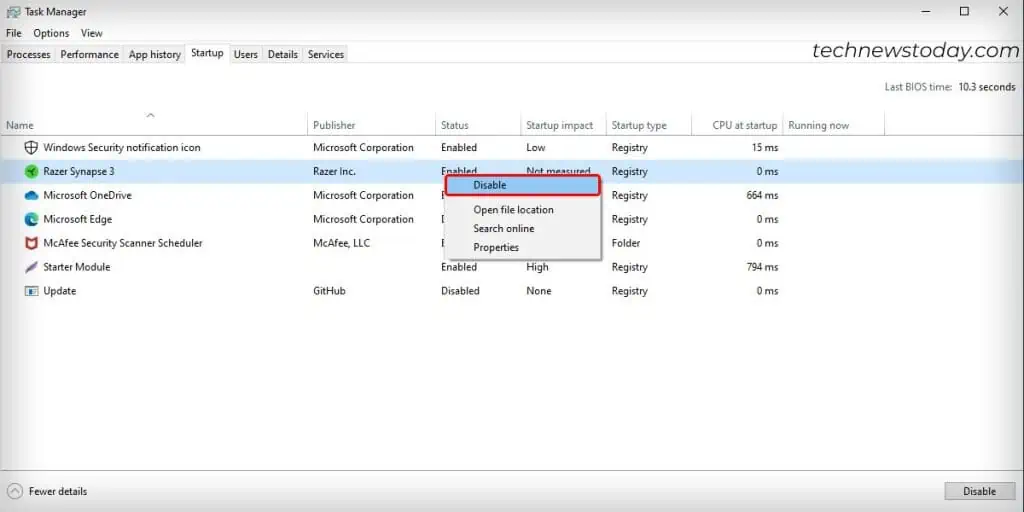Image resolution: width=1024 pixels, height=512 pixels.
Task: Select the Startup tab
Action: (207, 53)
